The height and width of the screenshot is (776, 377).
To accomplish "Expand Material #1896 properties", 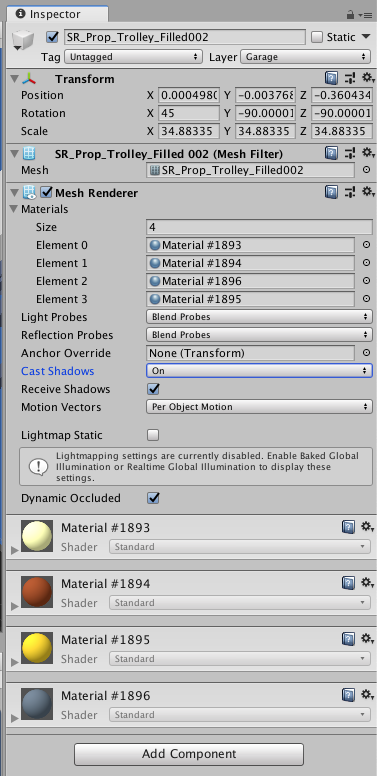I will click(14, 718).
